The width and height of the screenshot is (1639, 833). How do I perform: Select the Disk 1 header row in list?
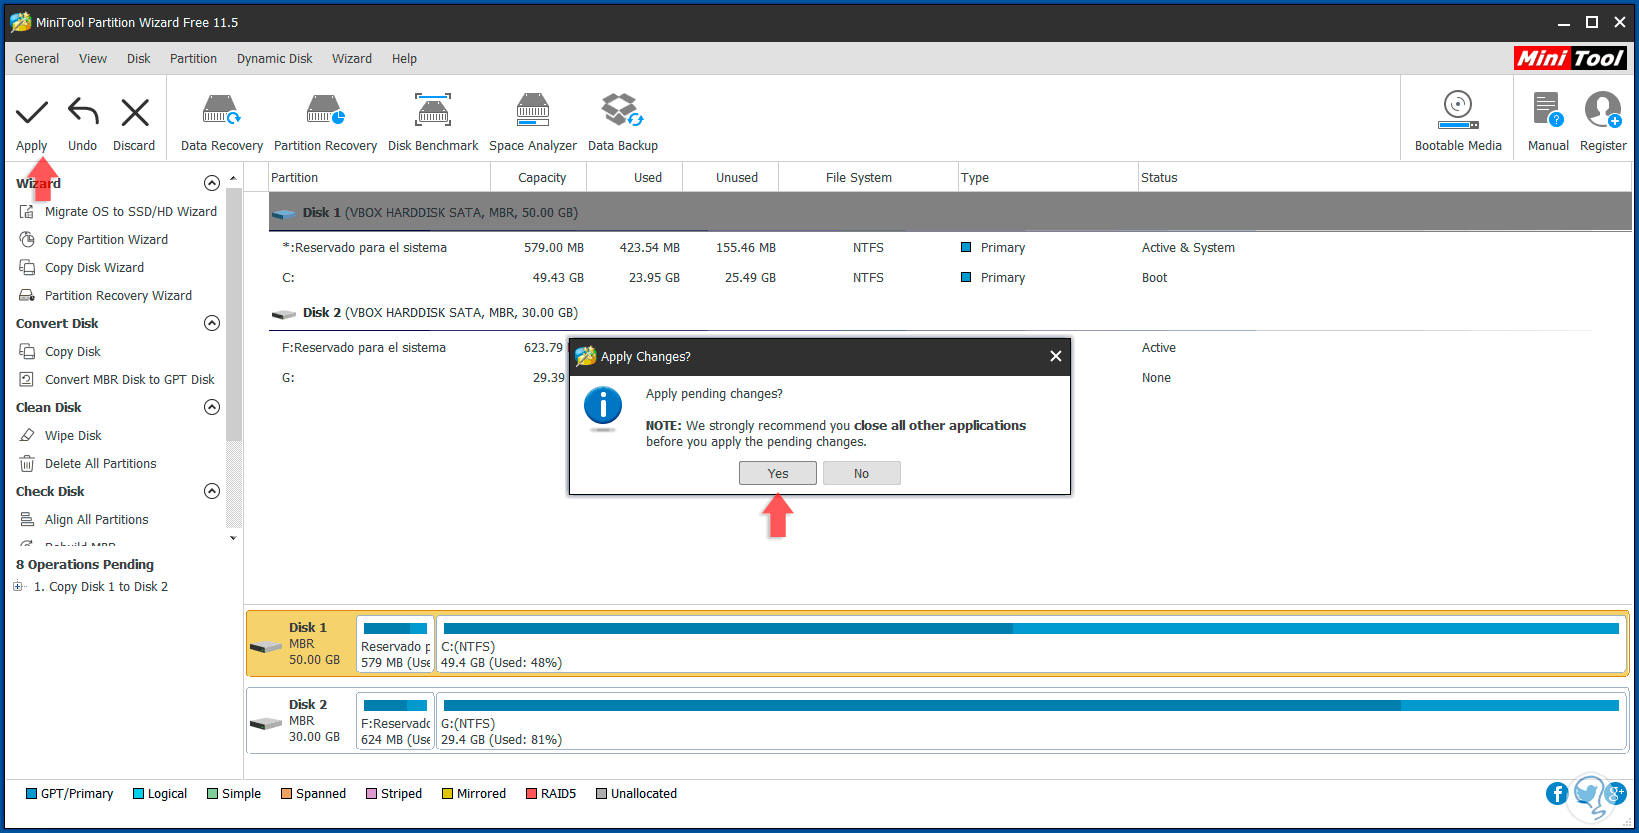coord(950,213)
